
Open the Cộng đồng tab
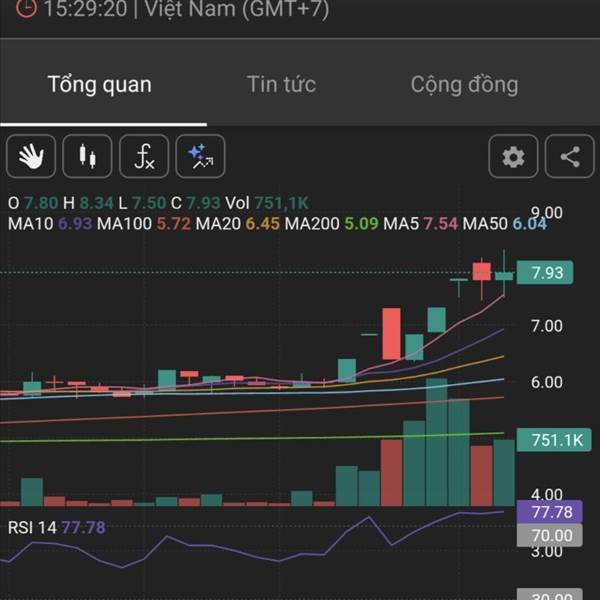click(464, 85)
